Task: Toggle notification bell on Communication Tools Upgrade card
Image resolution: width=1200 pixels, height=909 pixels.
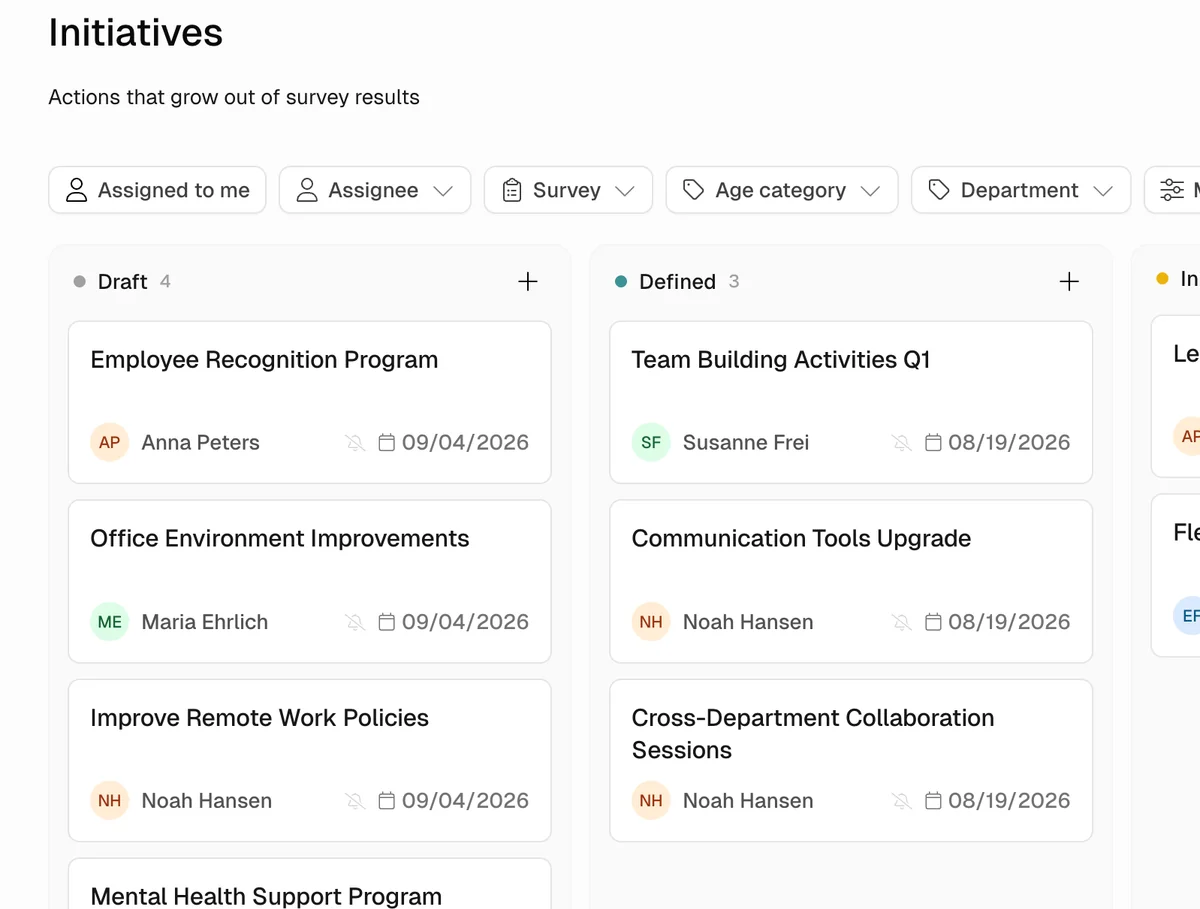Action: (901, 622)
